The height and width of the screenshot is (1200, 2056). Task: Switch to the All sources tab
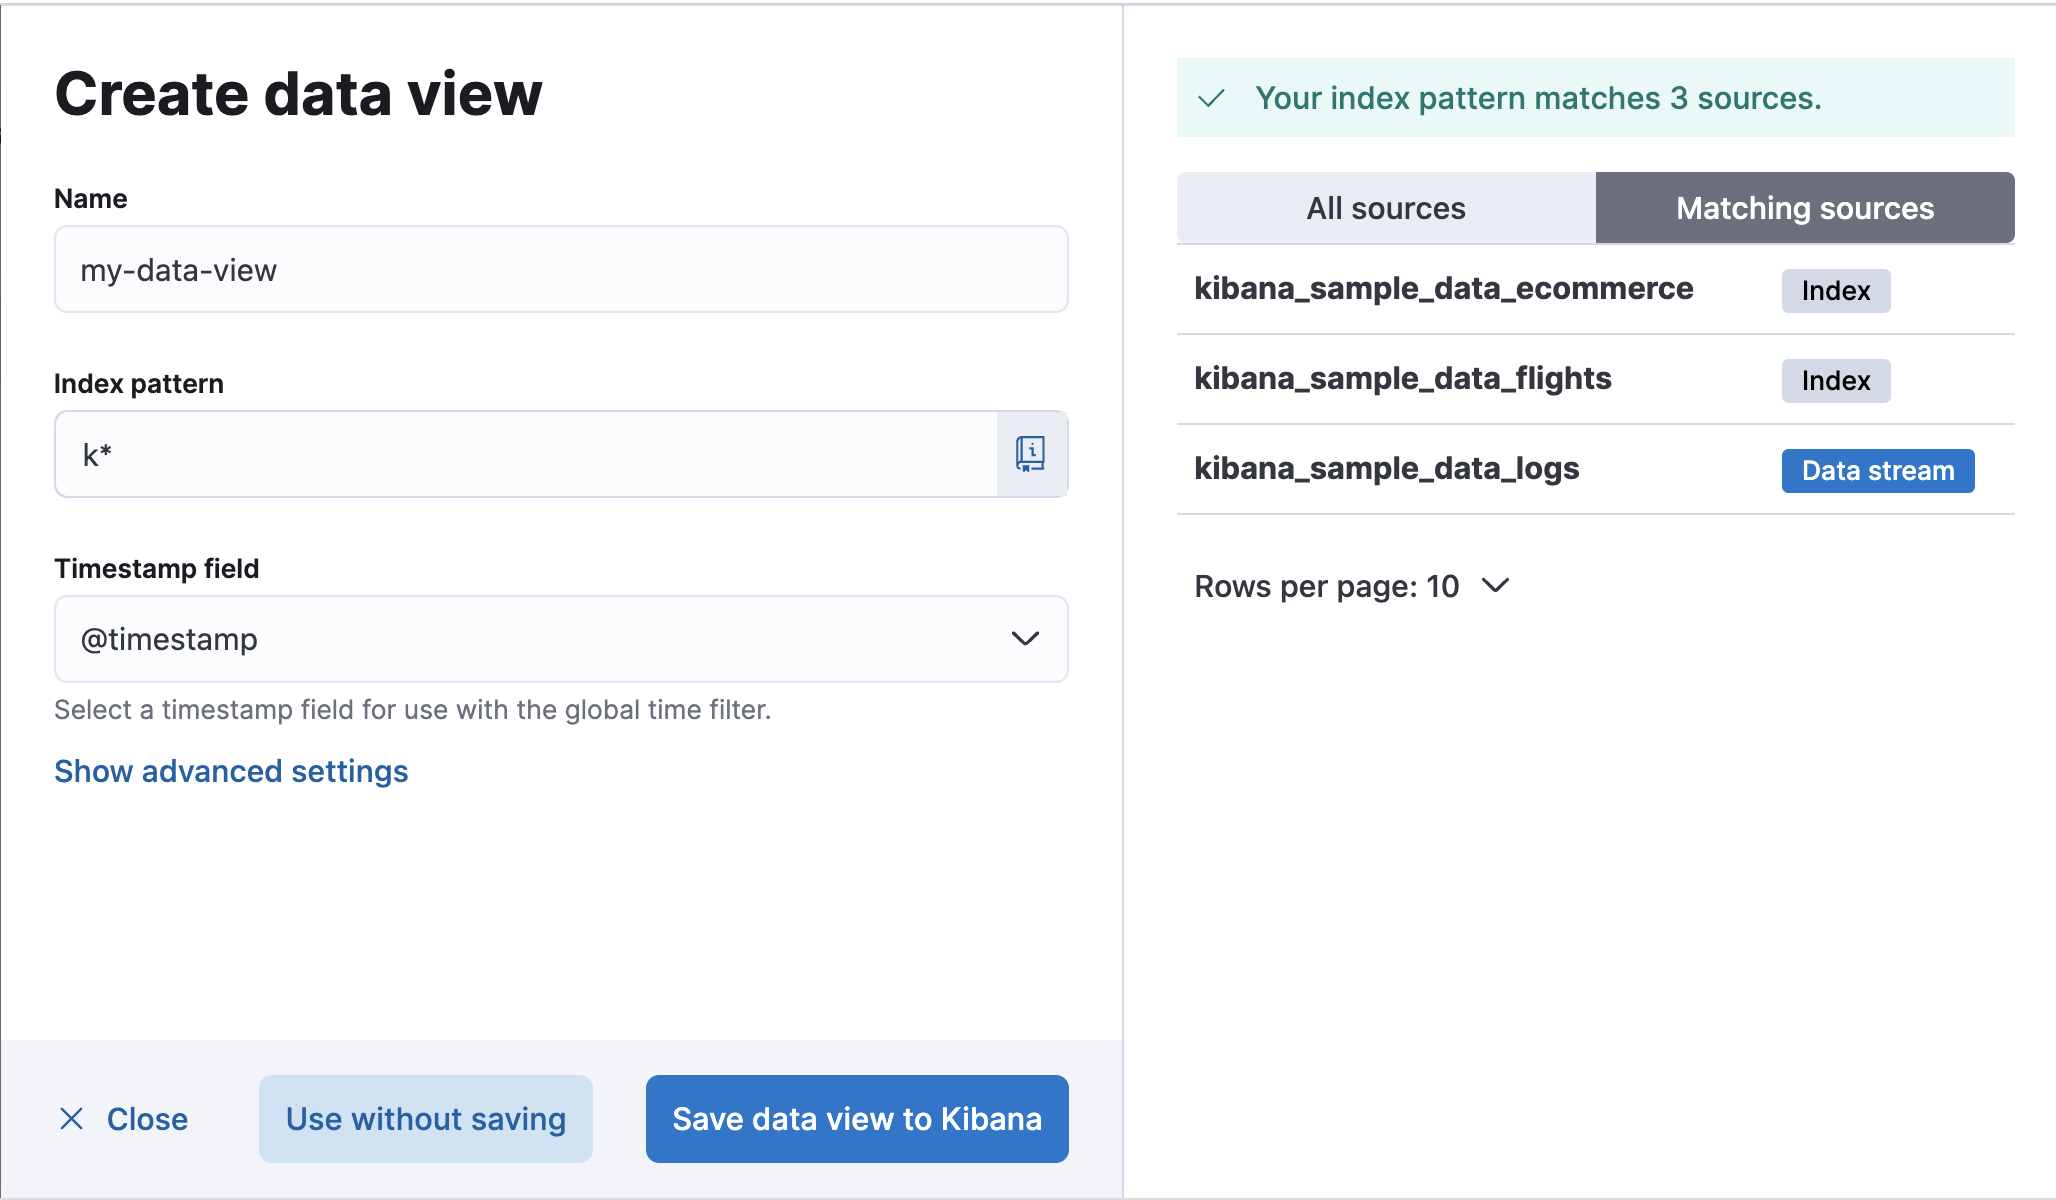(1386, 208)
